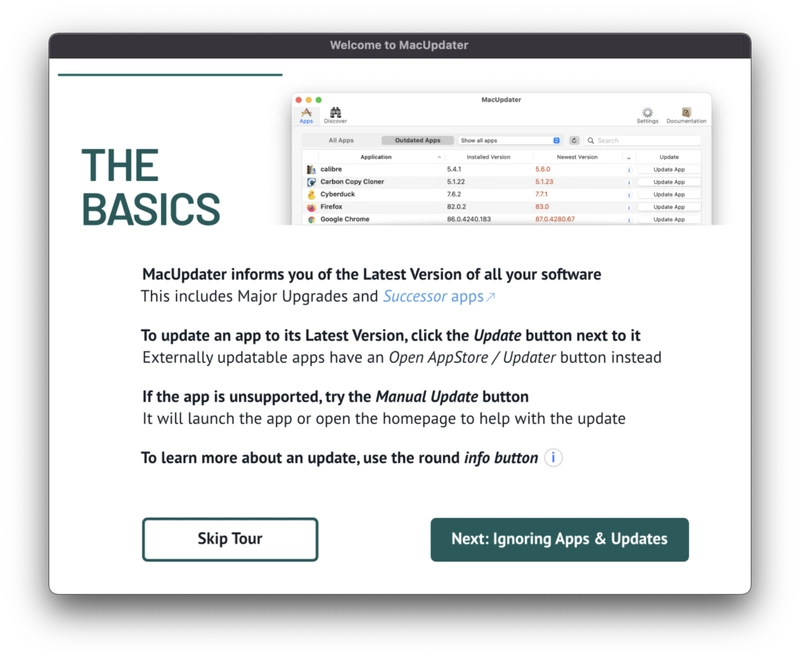Refresh the outdated apps list
The width and height of the screenshot is (800, 659).
[574, 140]
